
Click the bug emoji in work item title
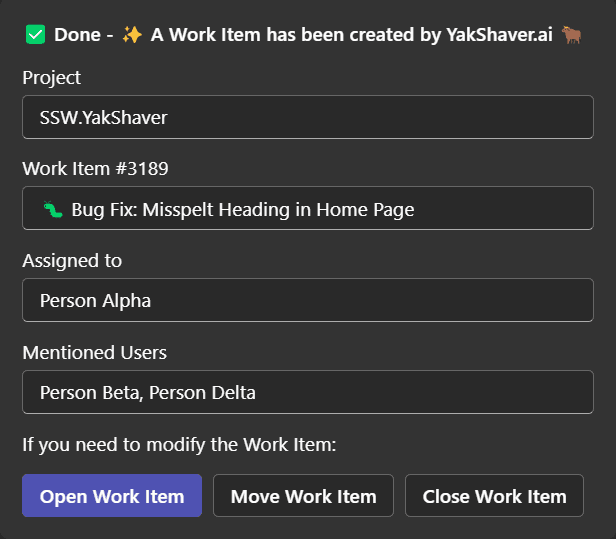click(x=52, y=209)
